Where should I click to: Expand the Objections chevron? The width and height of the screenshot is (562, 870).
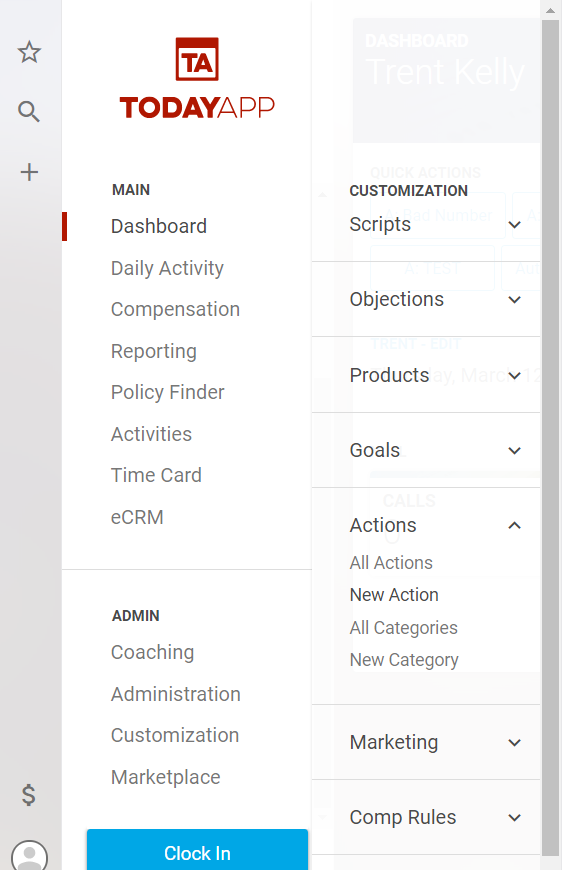pos(514,300)
